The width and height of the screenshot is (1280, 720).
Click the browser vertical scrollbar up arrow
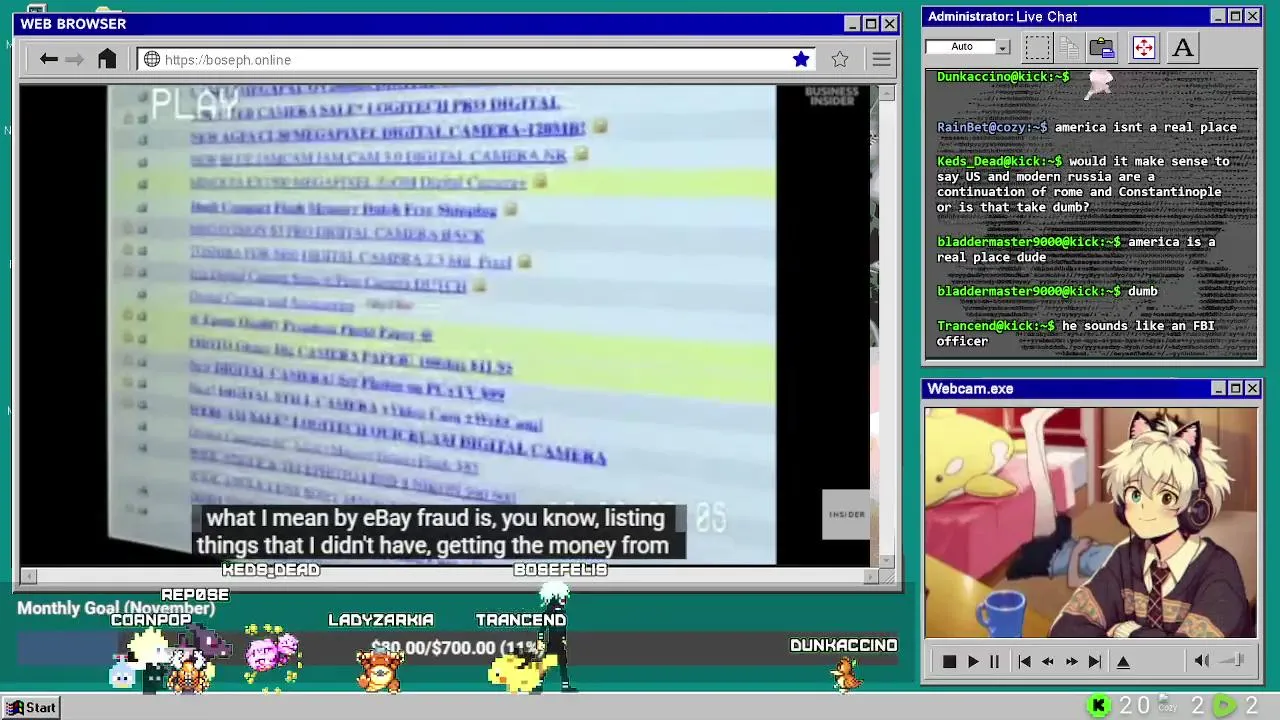pyautogui.click(x=886, y=93)
